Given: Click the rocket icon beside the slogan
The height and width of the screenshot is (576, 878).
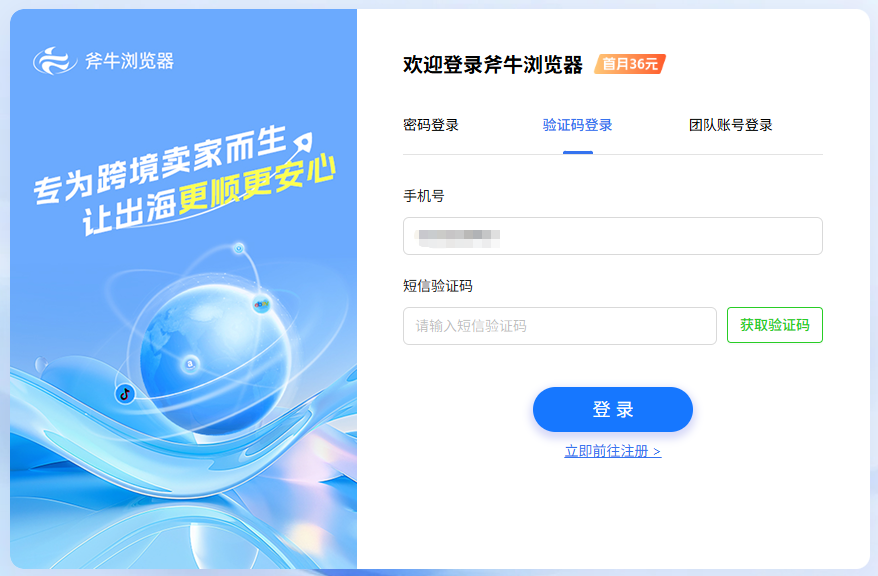Looking at the screenshot, I should [303, 142].
